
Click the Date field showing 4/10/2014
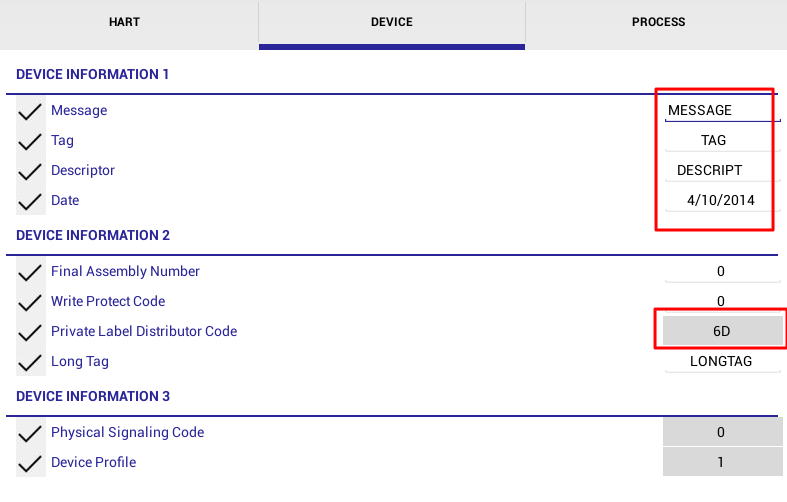point(720,201)
